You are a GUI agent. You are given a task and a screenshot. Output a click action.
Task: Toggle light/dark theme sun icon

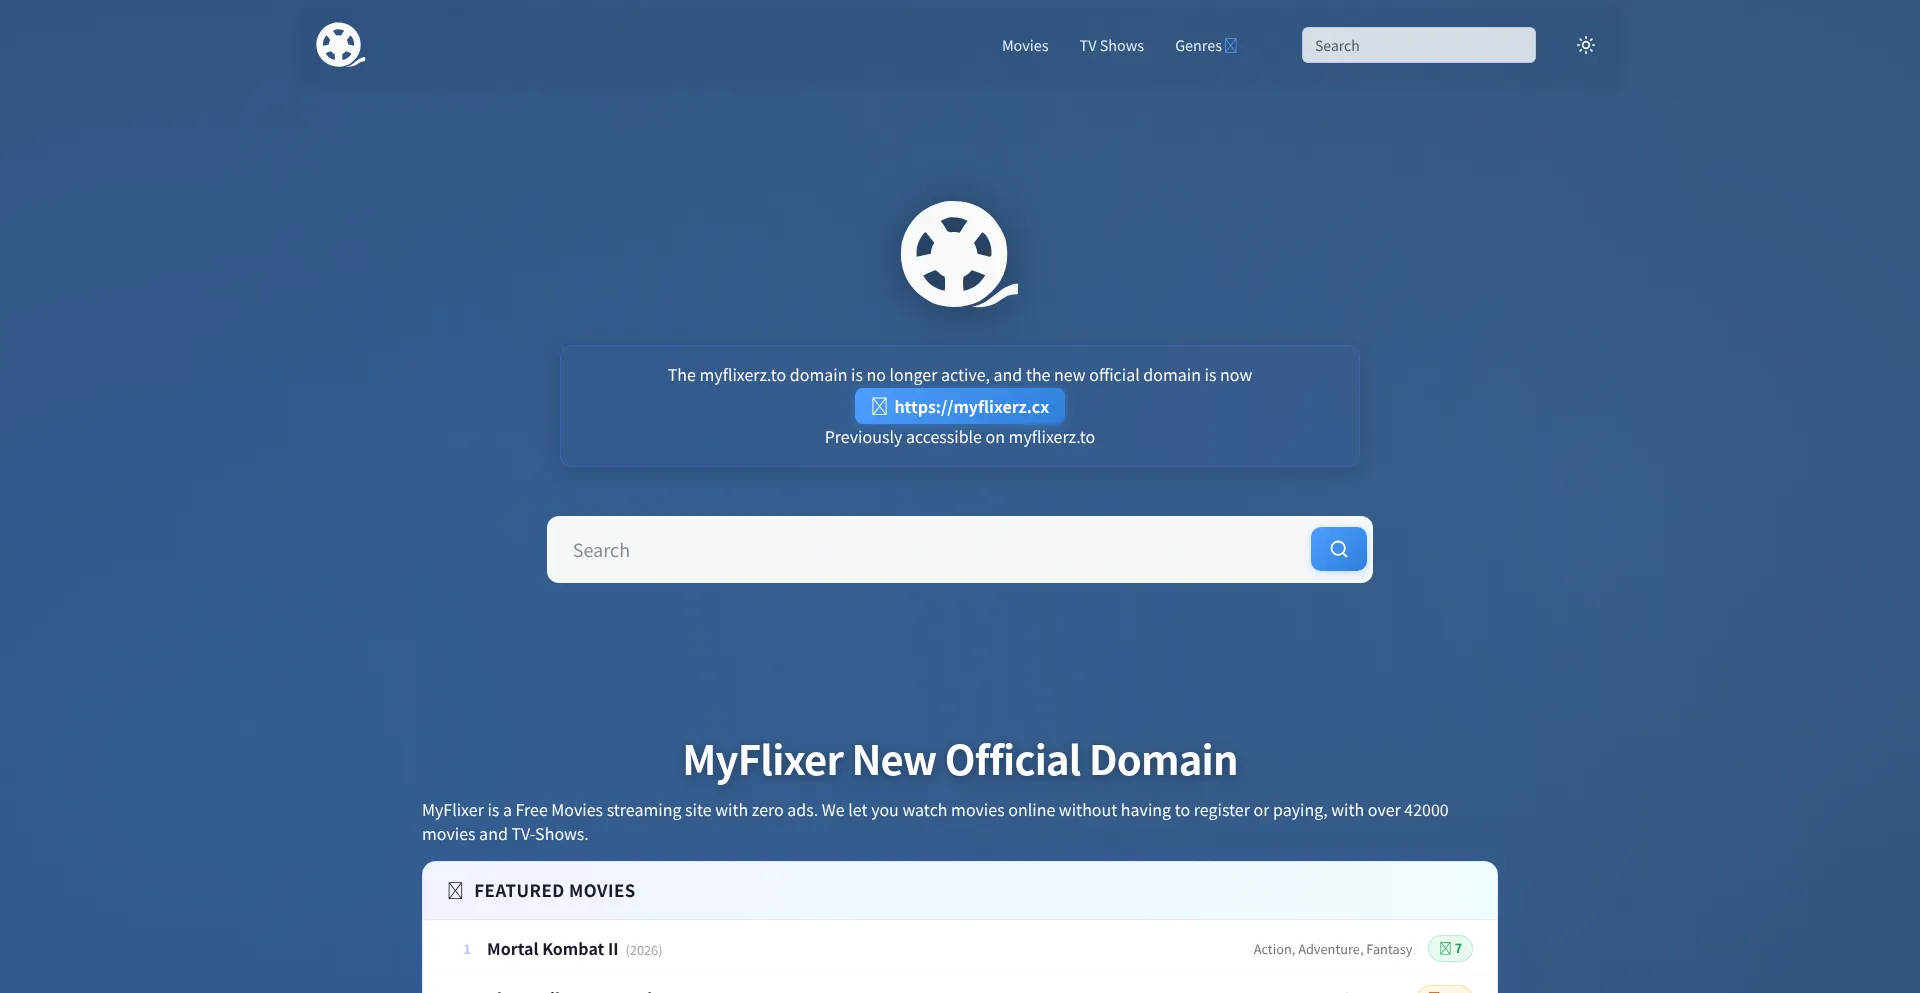click(x=1585, y=45)
